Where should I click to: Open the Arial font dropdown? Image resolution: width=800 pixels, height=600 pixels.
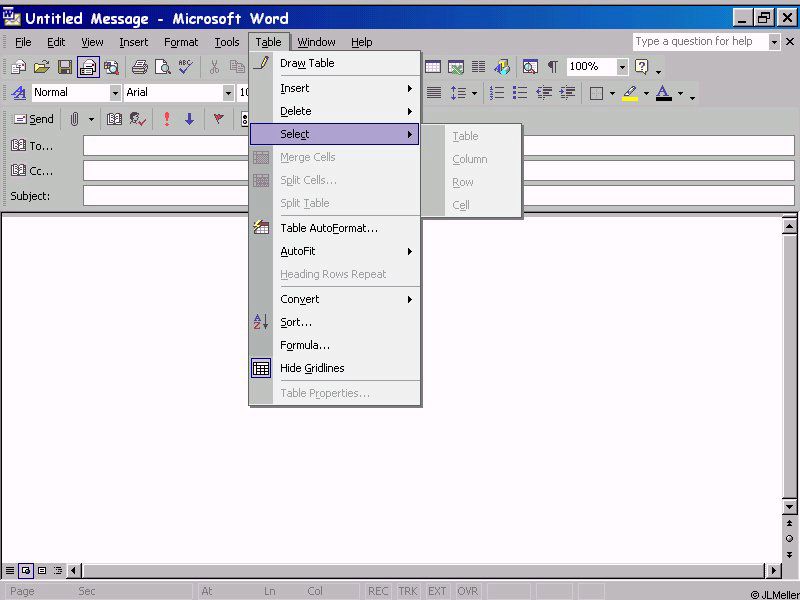(x=228, y=93)
